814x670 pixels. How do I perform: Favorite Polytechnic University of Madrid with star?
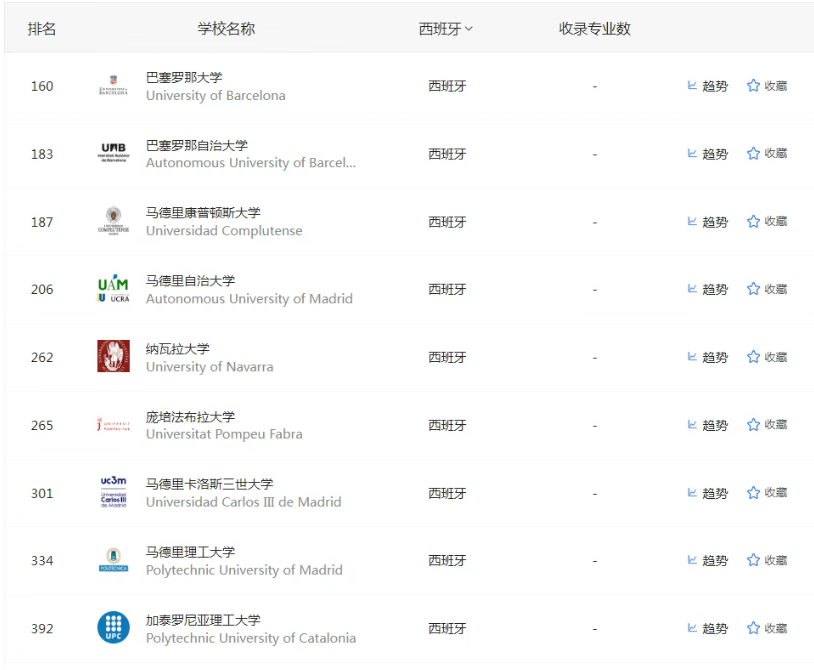pyautogui.click(x=767, y=560)
